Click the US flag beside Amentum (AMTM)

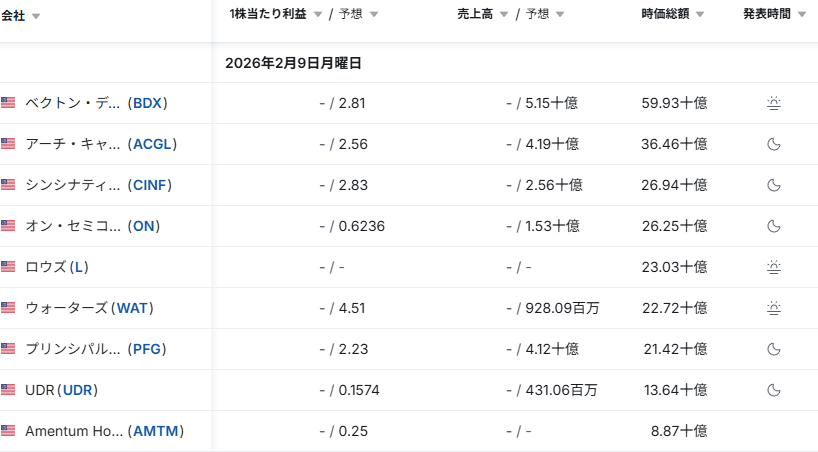(x=8, y=431)
